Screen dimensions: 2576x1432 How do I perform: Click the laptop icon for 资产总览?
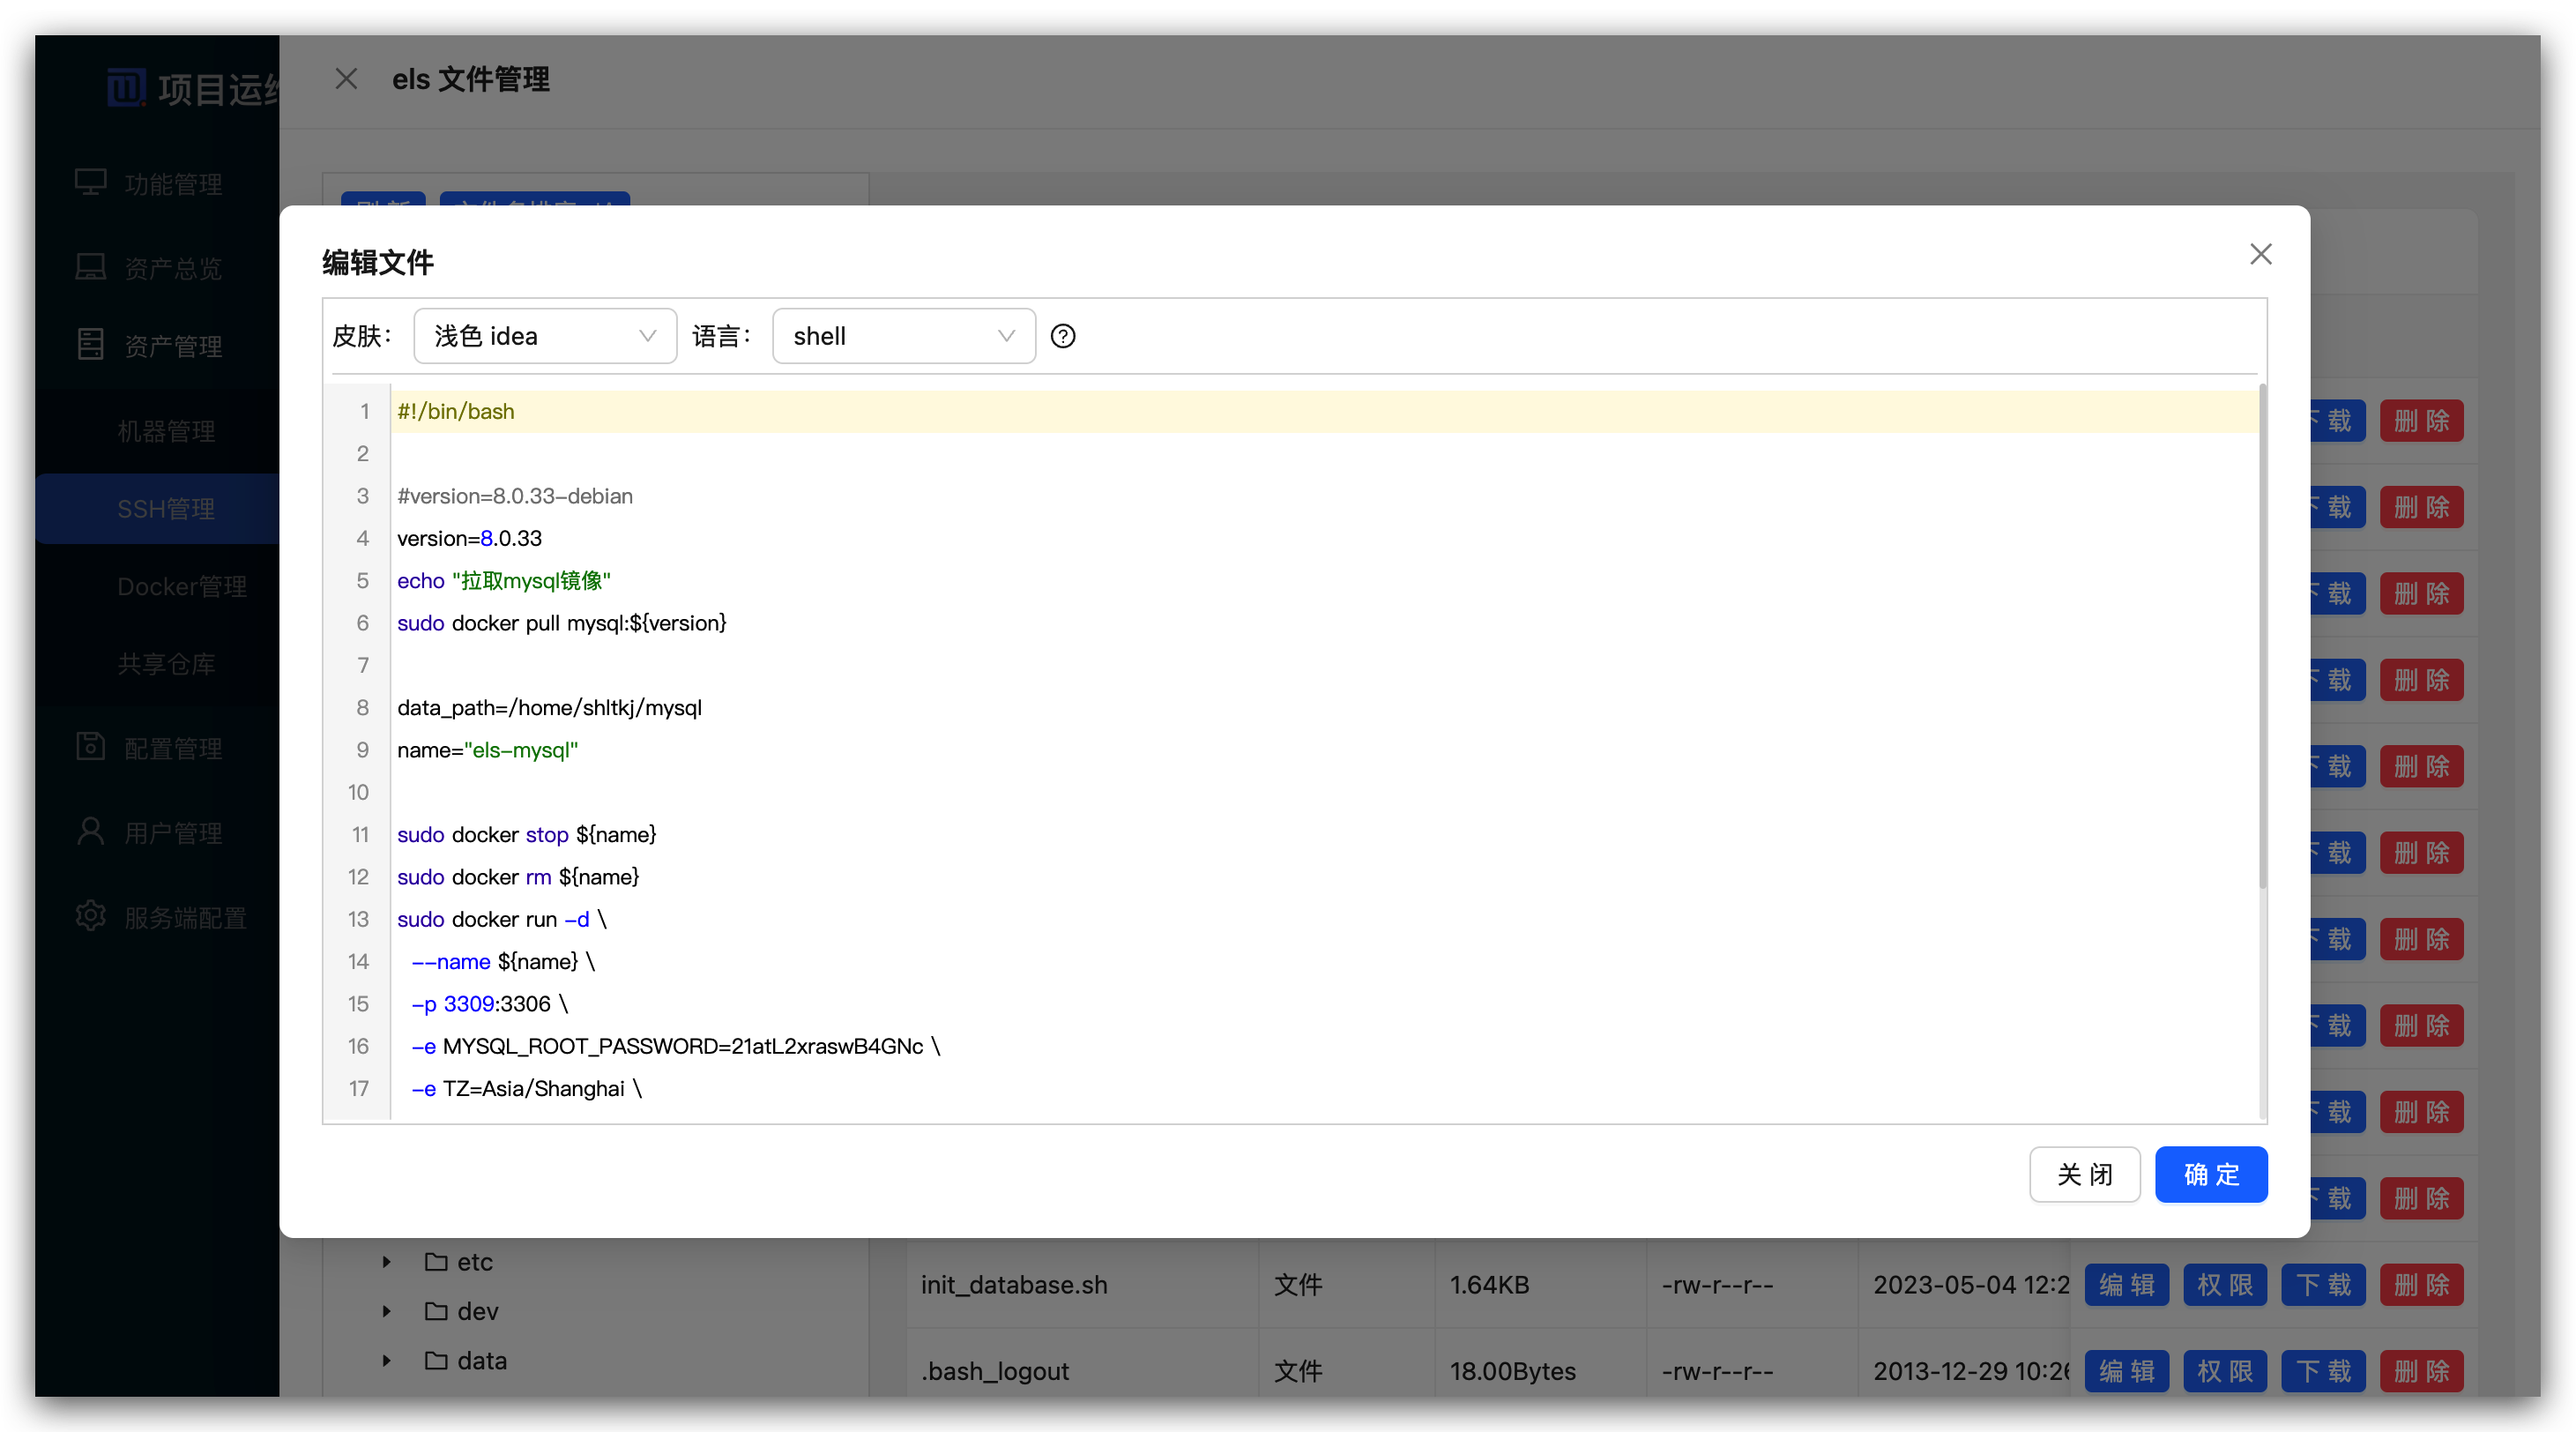[x=91, y=267]
